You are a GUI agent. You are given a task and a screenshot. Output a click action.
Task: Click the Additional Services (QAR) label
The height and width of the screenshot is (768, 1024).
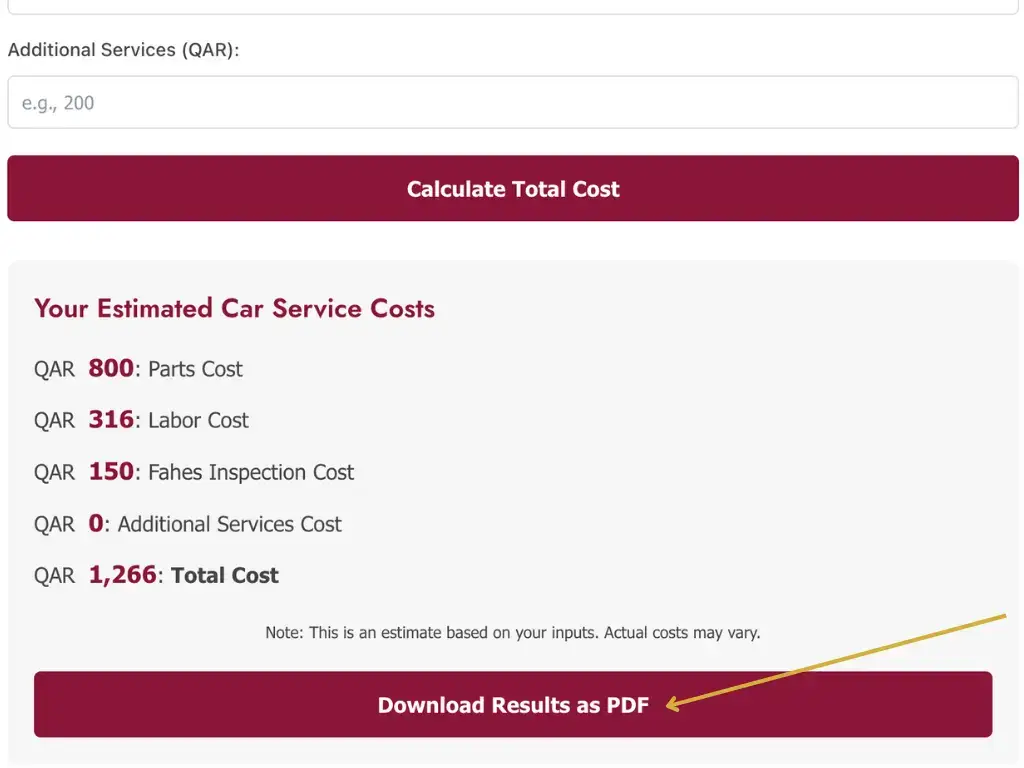pyautogui.click(x=124, y=50)
